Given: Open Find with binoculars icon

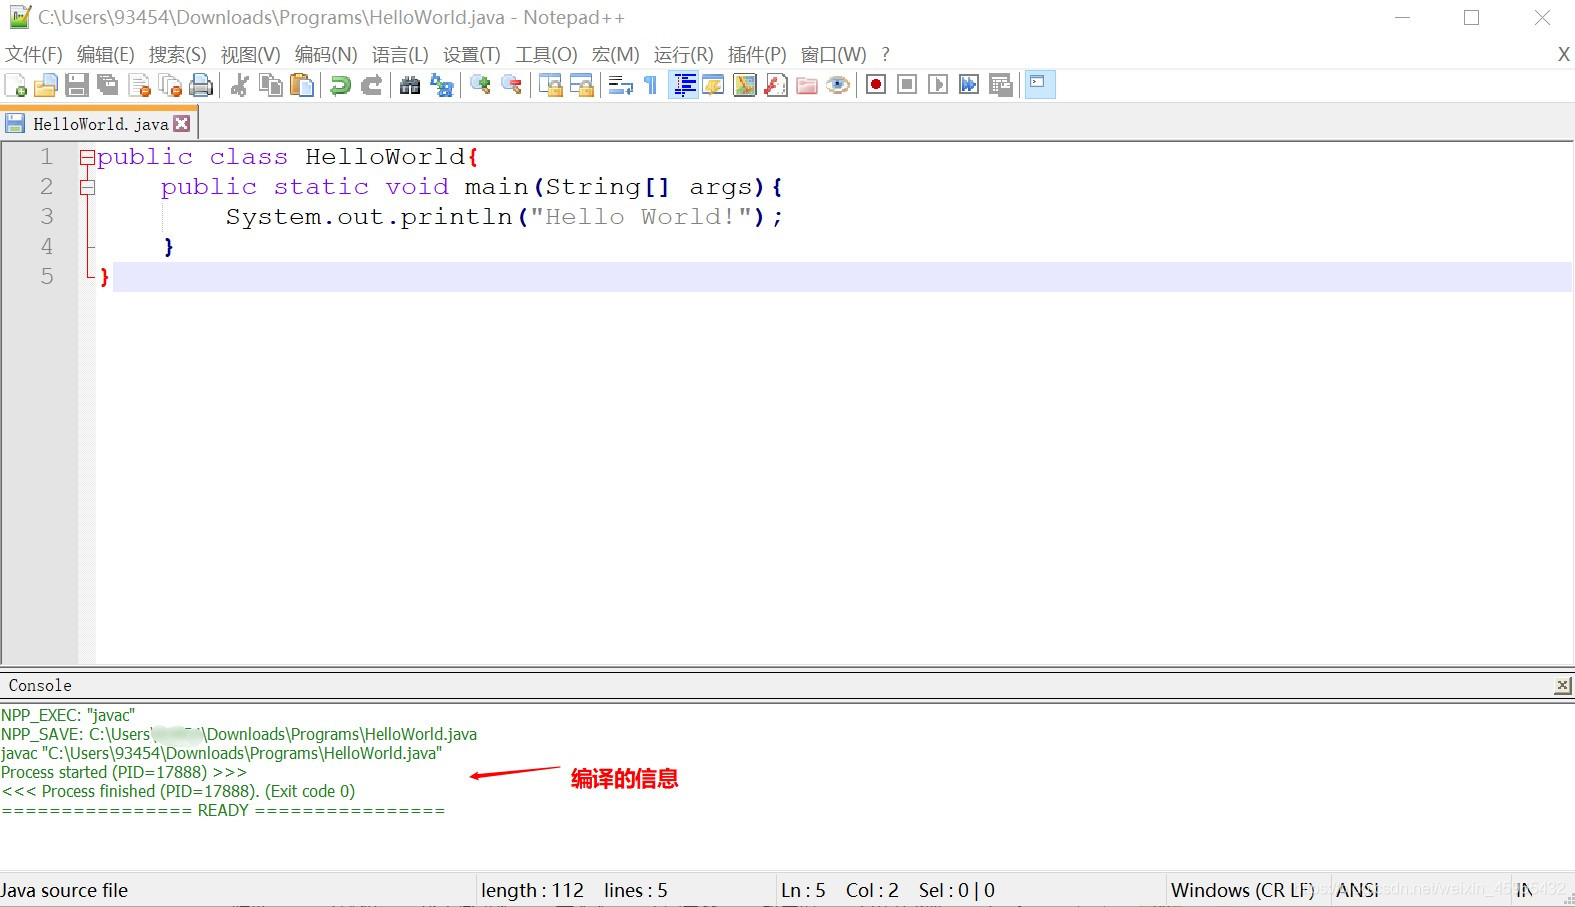Looking at the screenshot, I should click(410, 85).
